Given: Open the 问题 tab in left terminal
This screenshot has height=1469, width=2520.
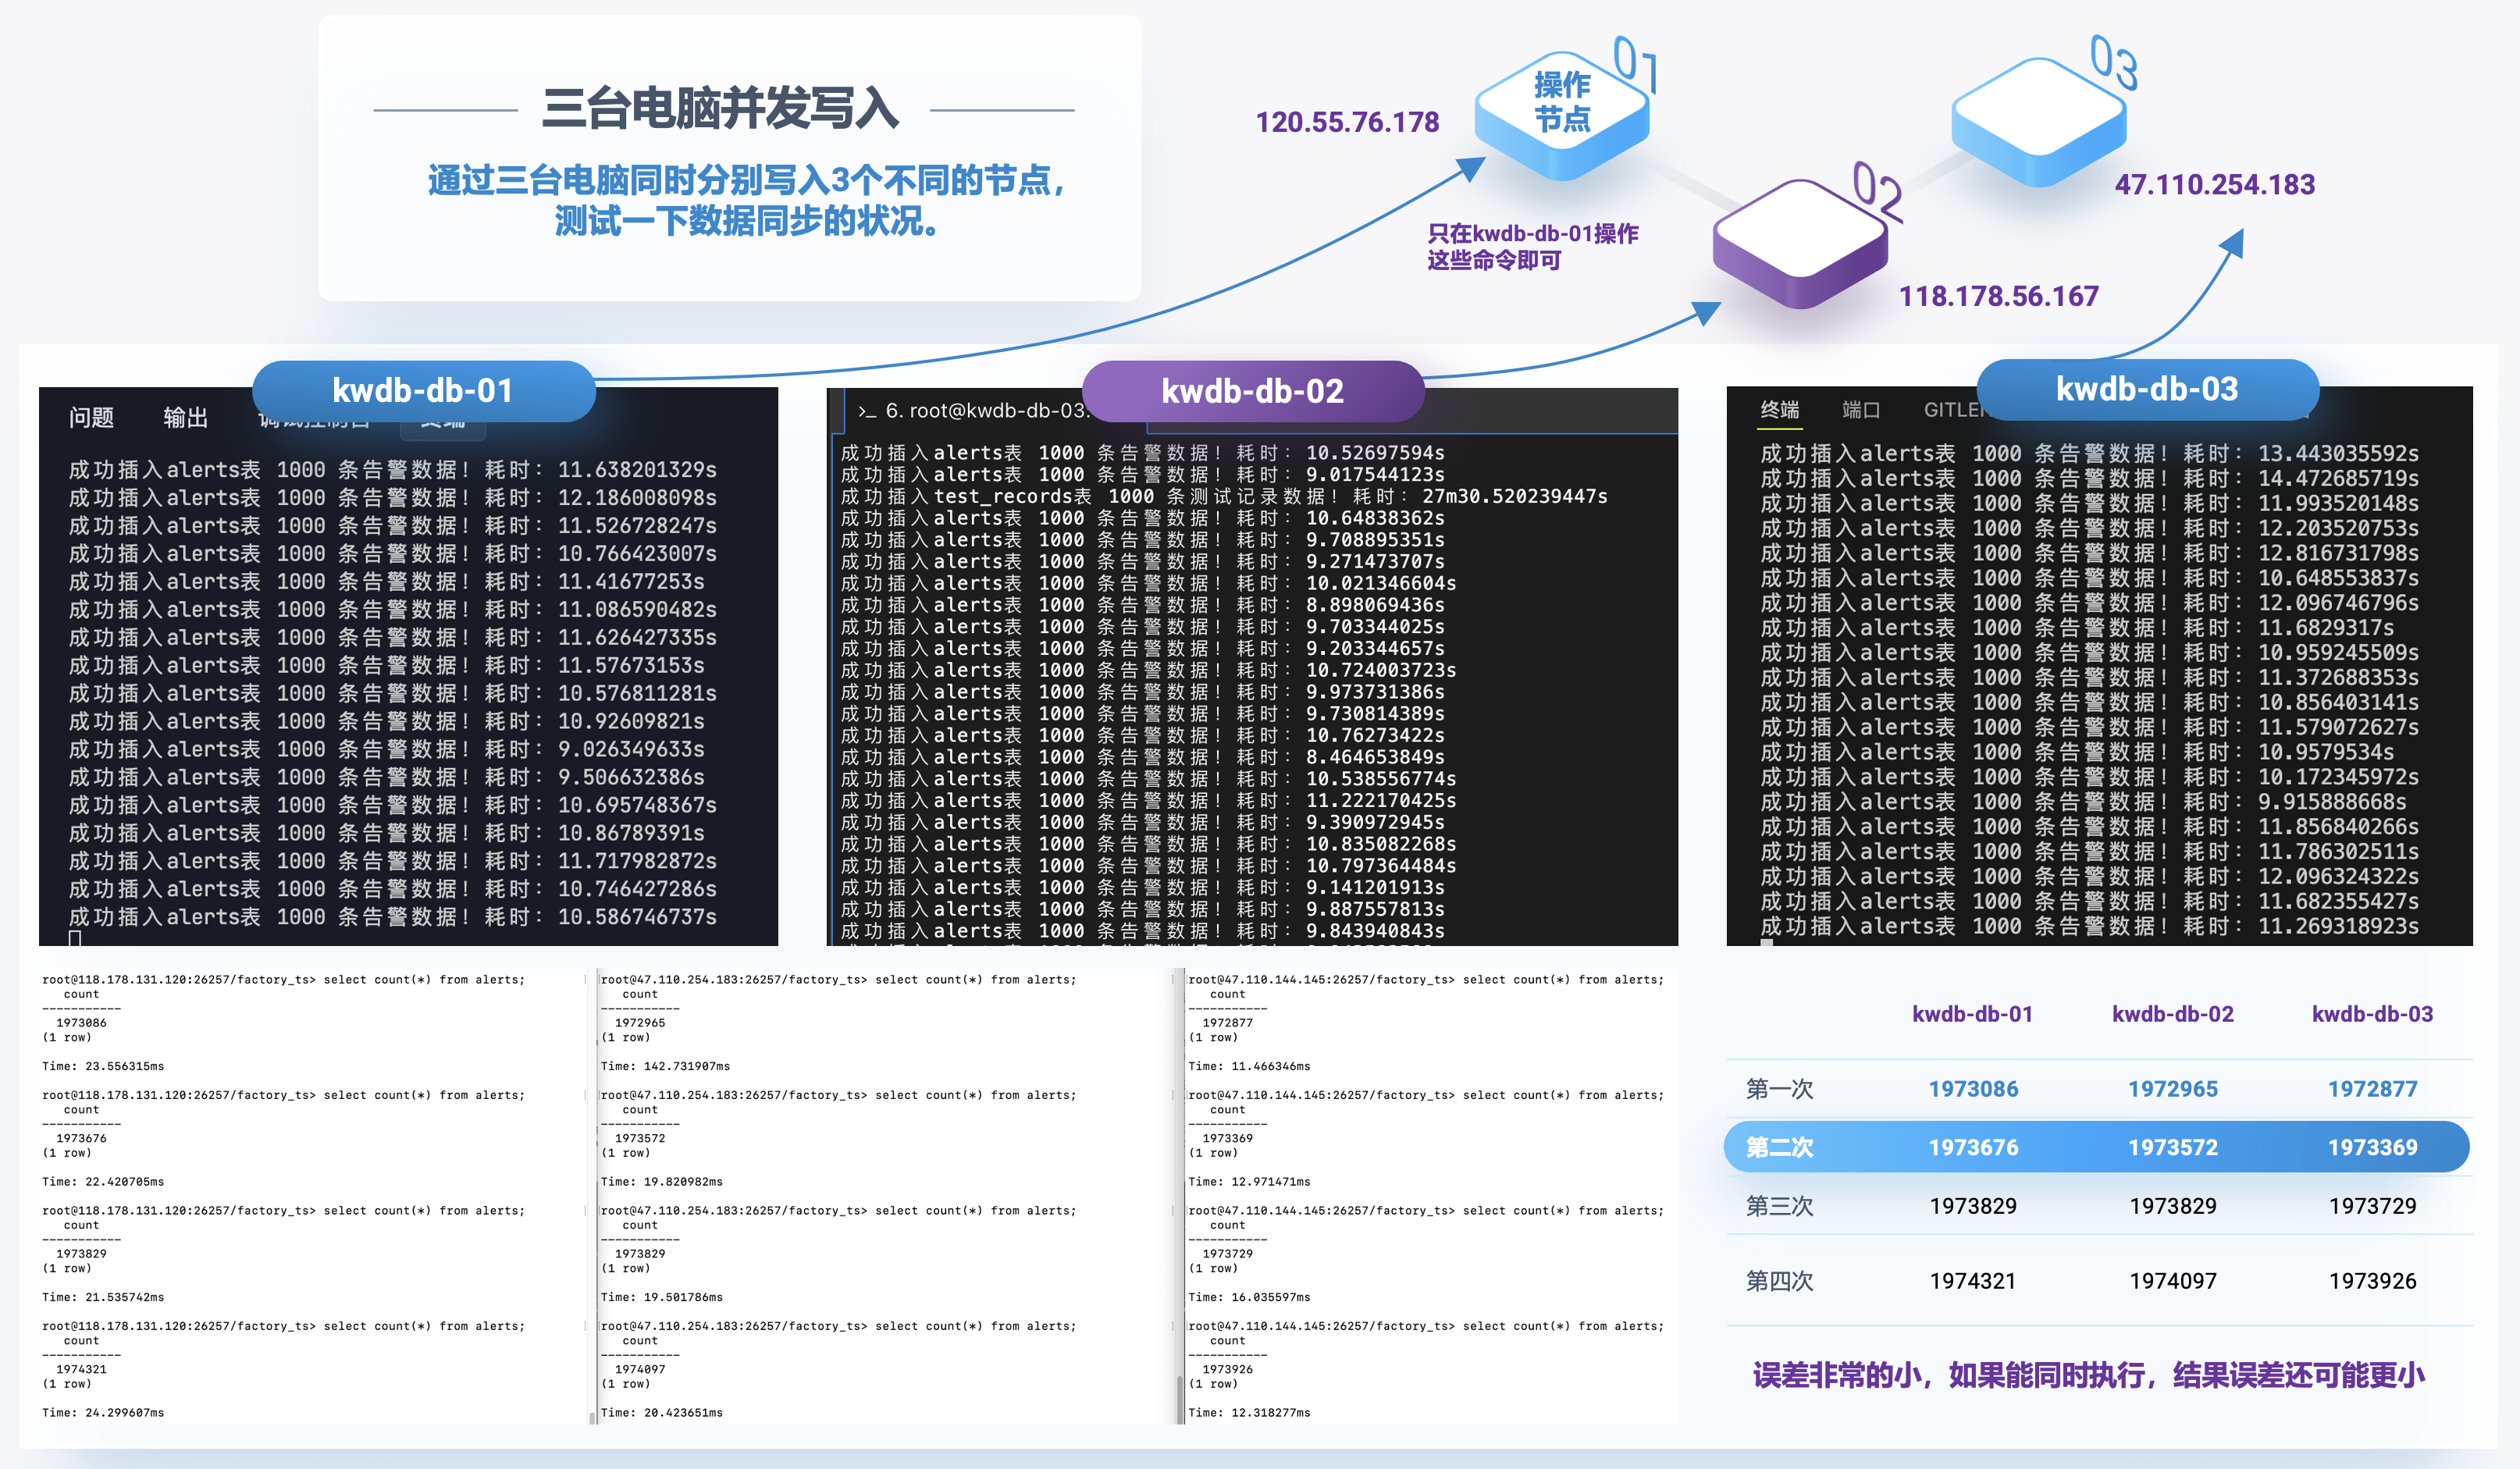Looking at the screenshot, I should point(91,417).
